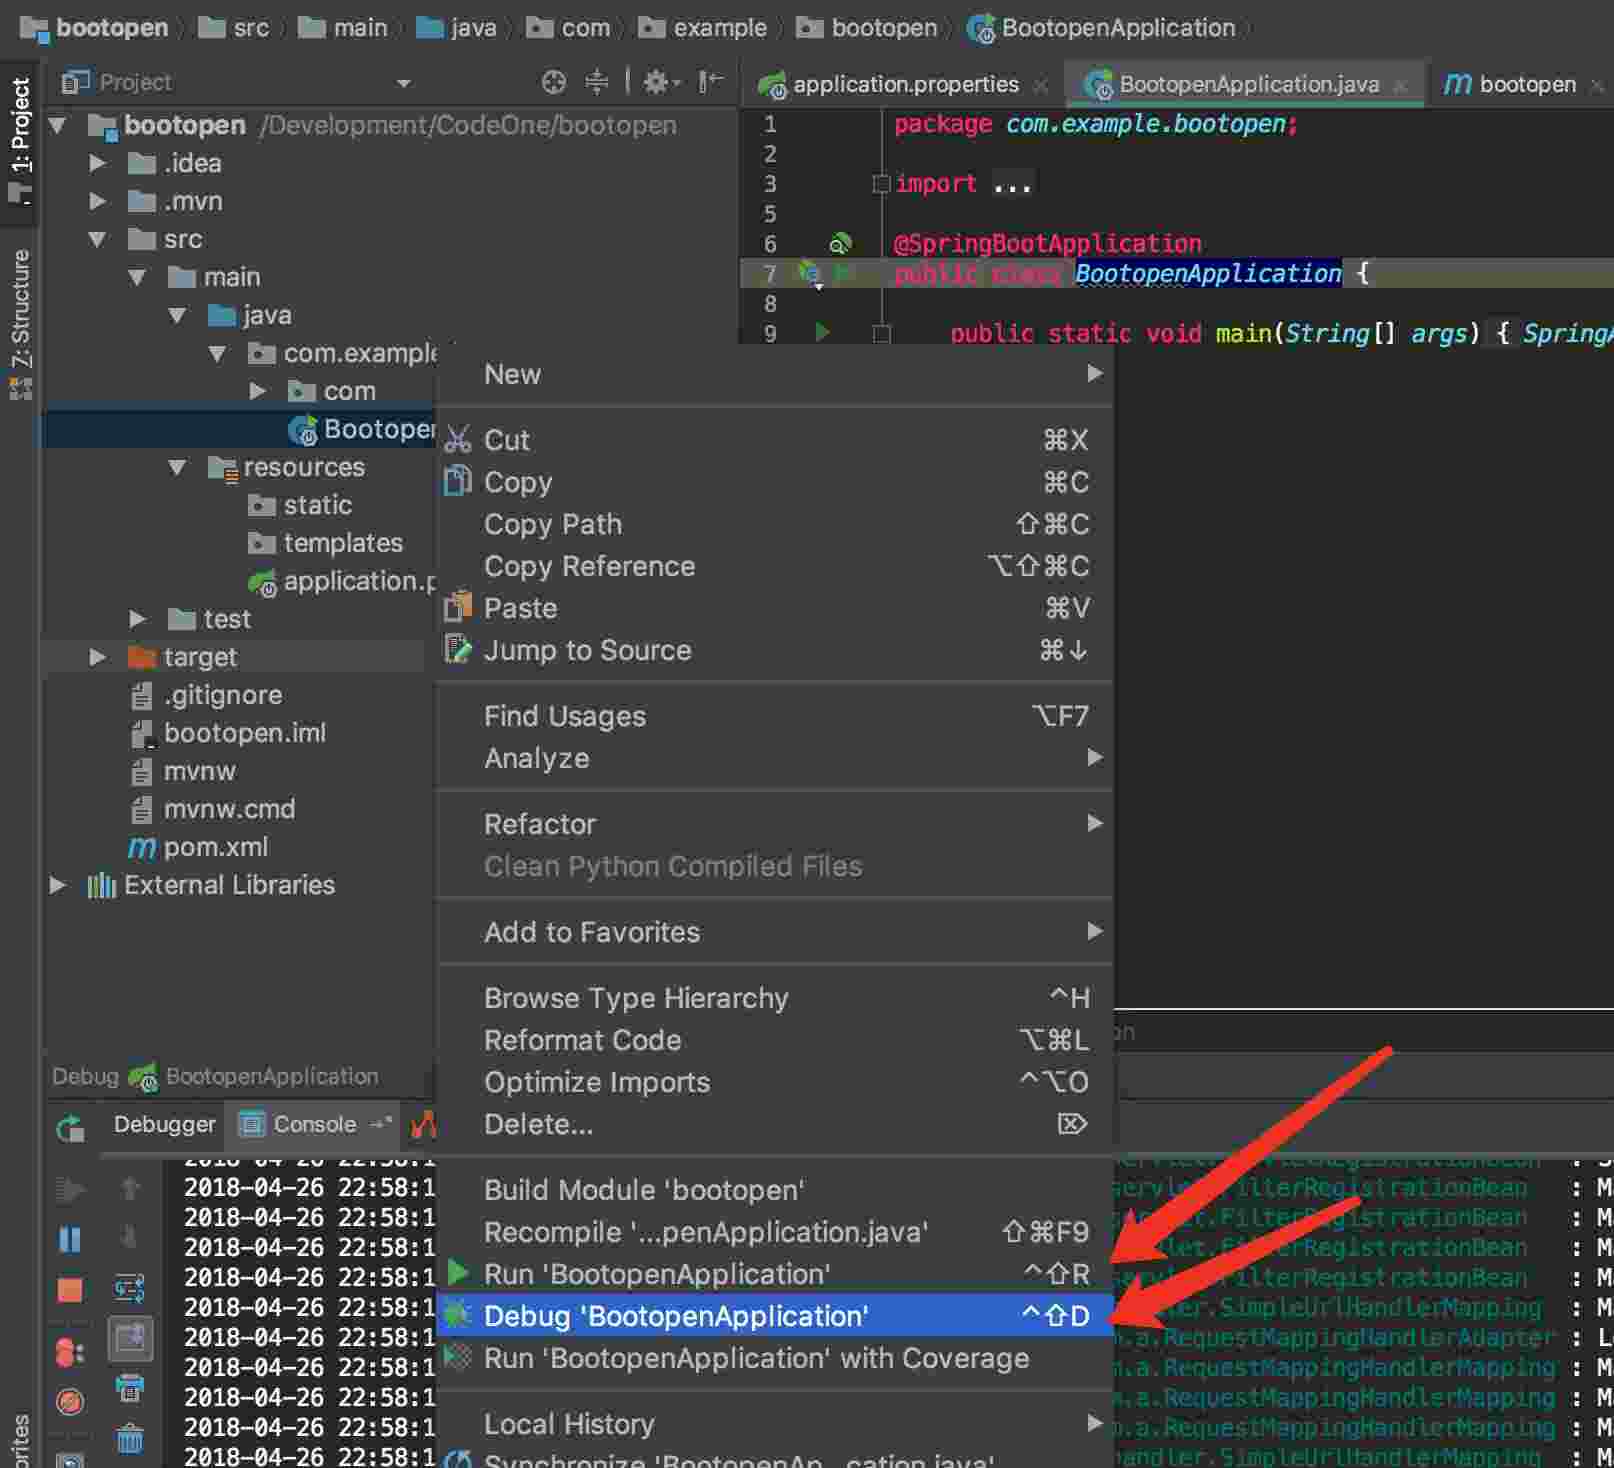1614x1468 pixels.
Task: Expand External Libraries node
Action: 58,885
